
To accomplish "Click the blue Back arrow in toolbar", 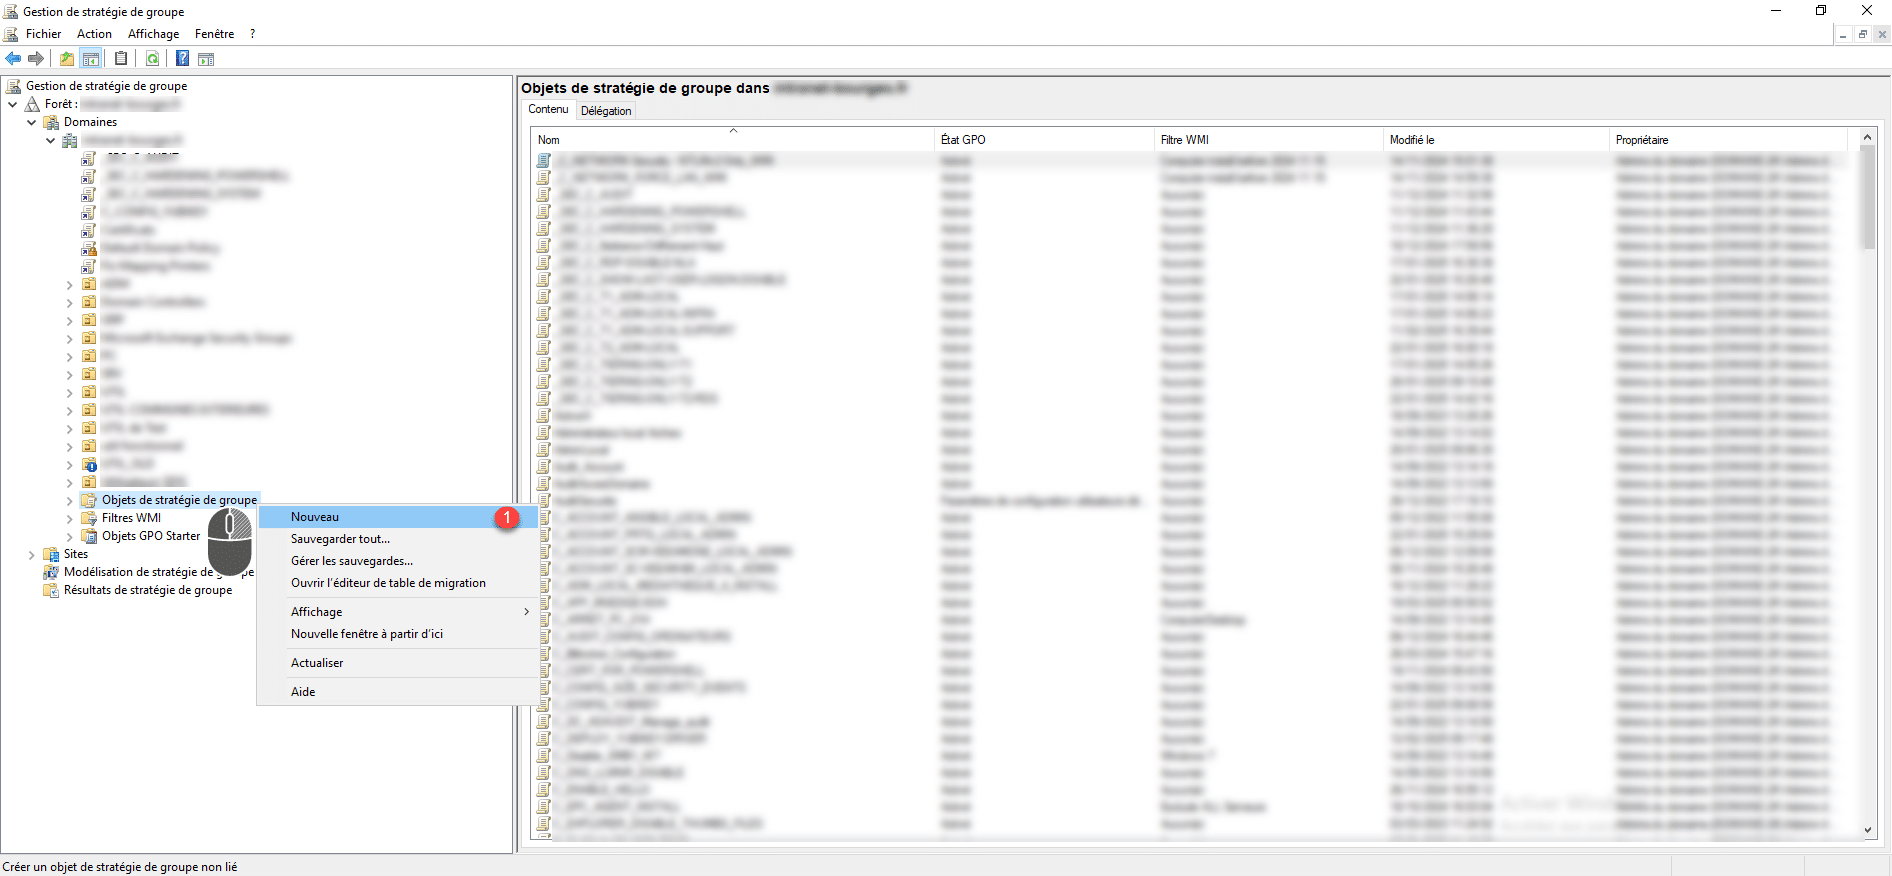I will (13, 59).
